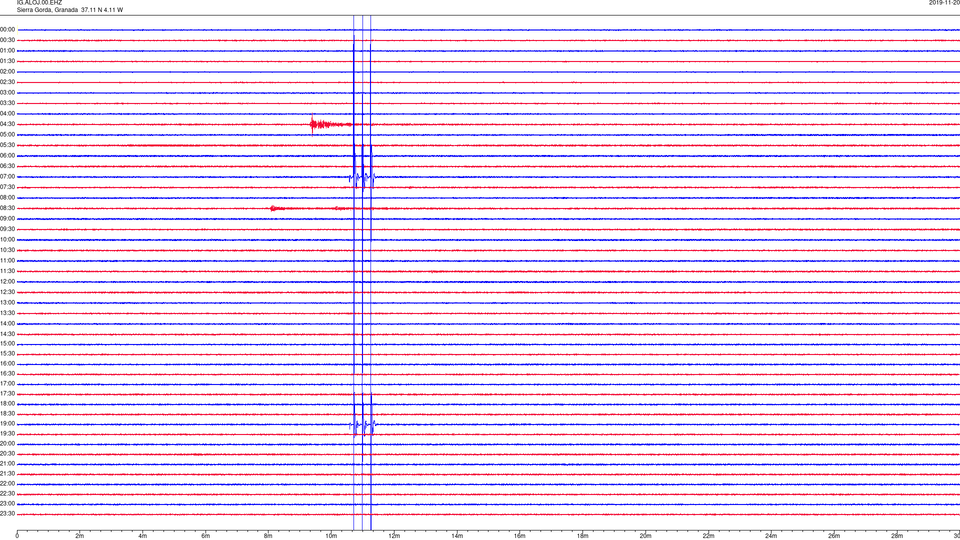
Task: Click the 15:00 trace time label
Action: pyautogui.click(x=7, y=344)
